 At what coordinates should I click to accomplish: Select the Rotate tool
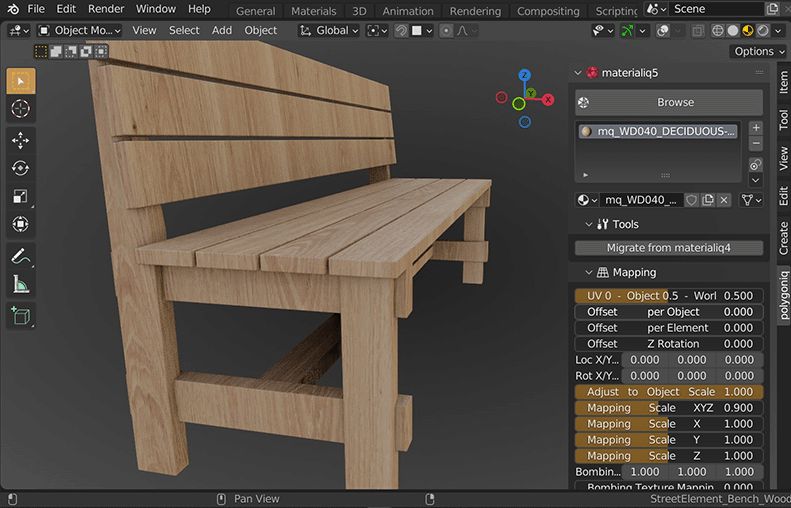pos(21,168)
